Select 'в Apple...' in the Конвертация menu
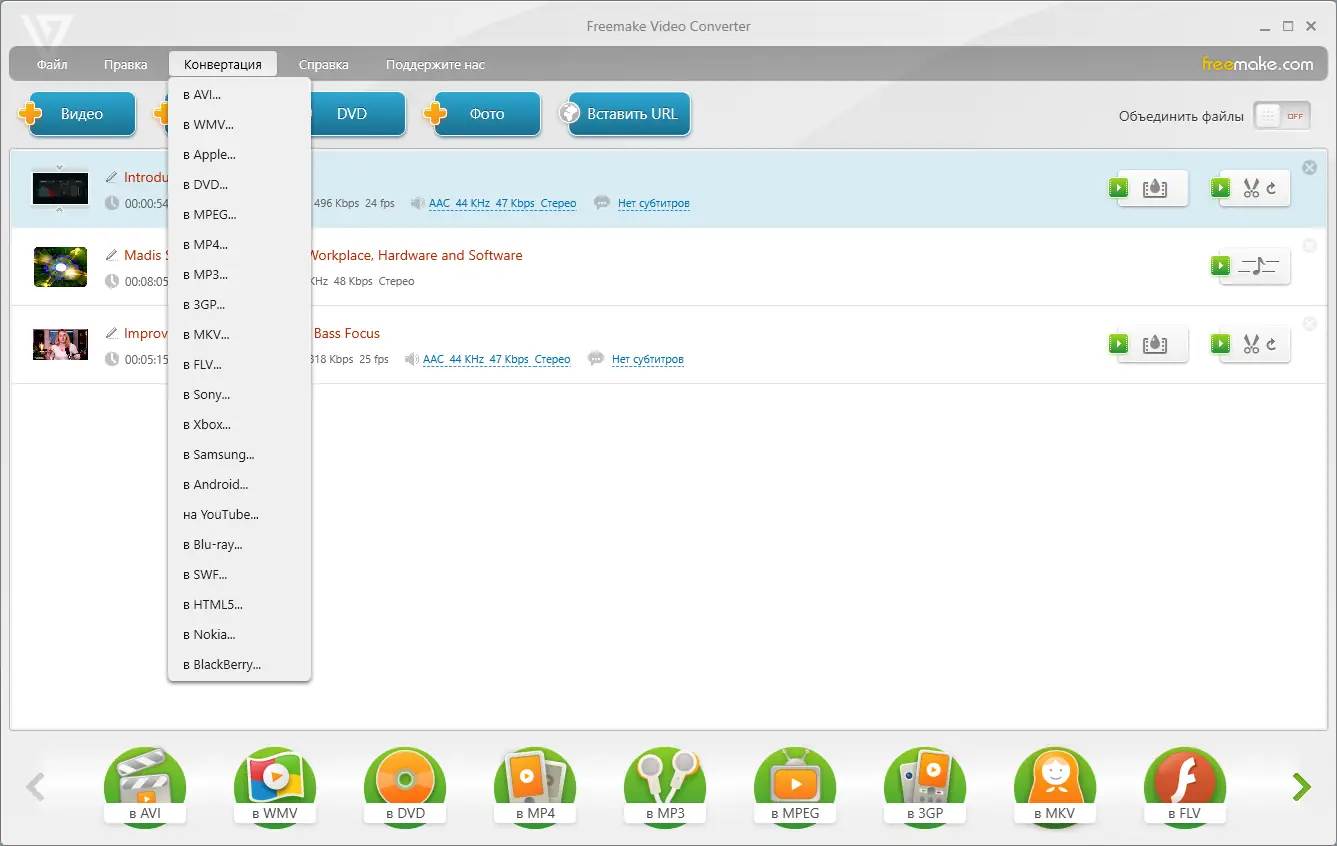The image size is (1337, 846). (x=240, y=155)
